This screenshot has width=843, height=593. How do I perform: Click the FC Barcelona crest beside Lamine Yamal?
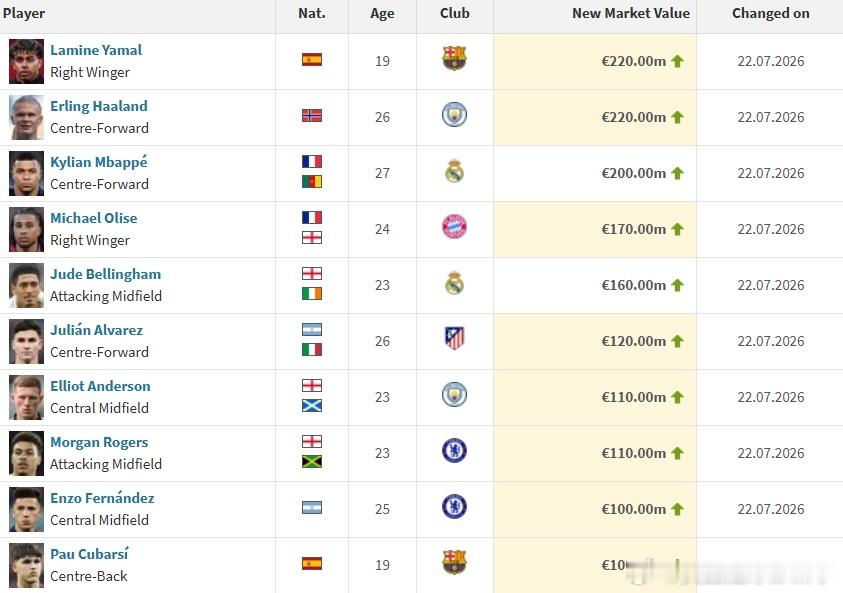coord(454,59)
